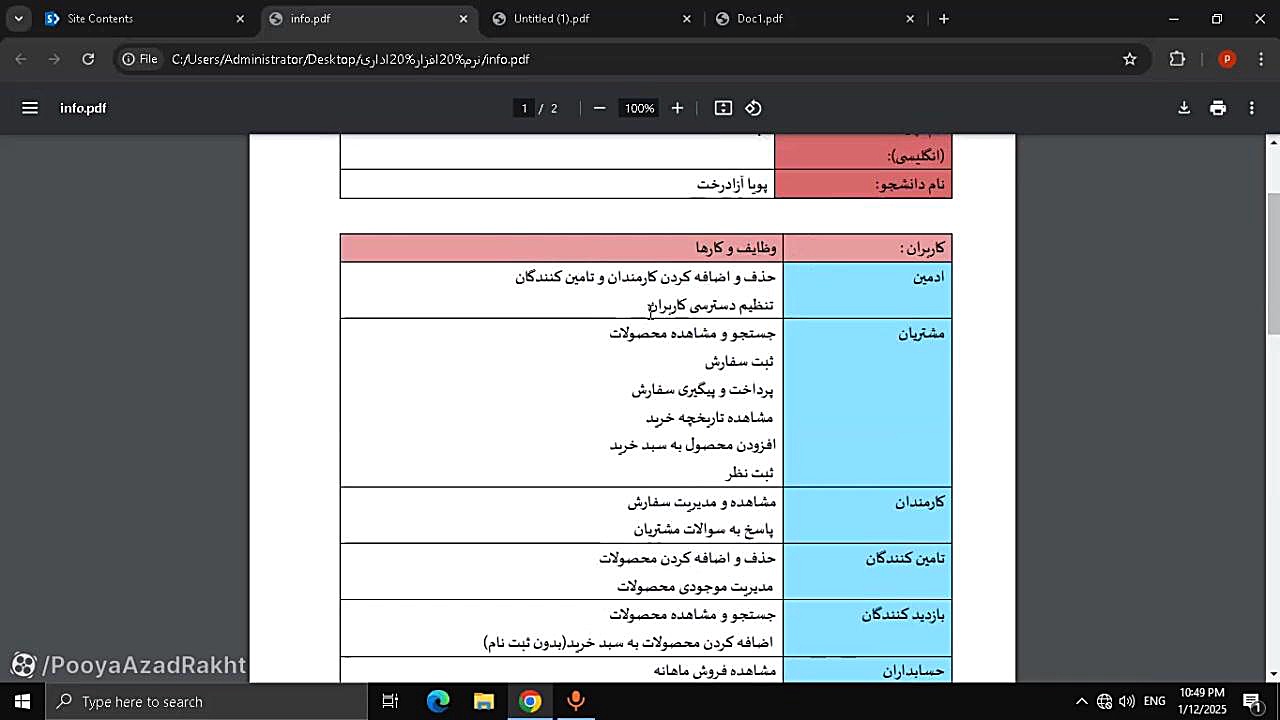Open the Windows Start menu

pos(22,701)
